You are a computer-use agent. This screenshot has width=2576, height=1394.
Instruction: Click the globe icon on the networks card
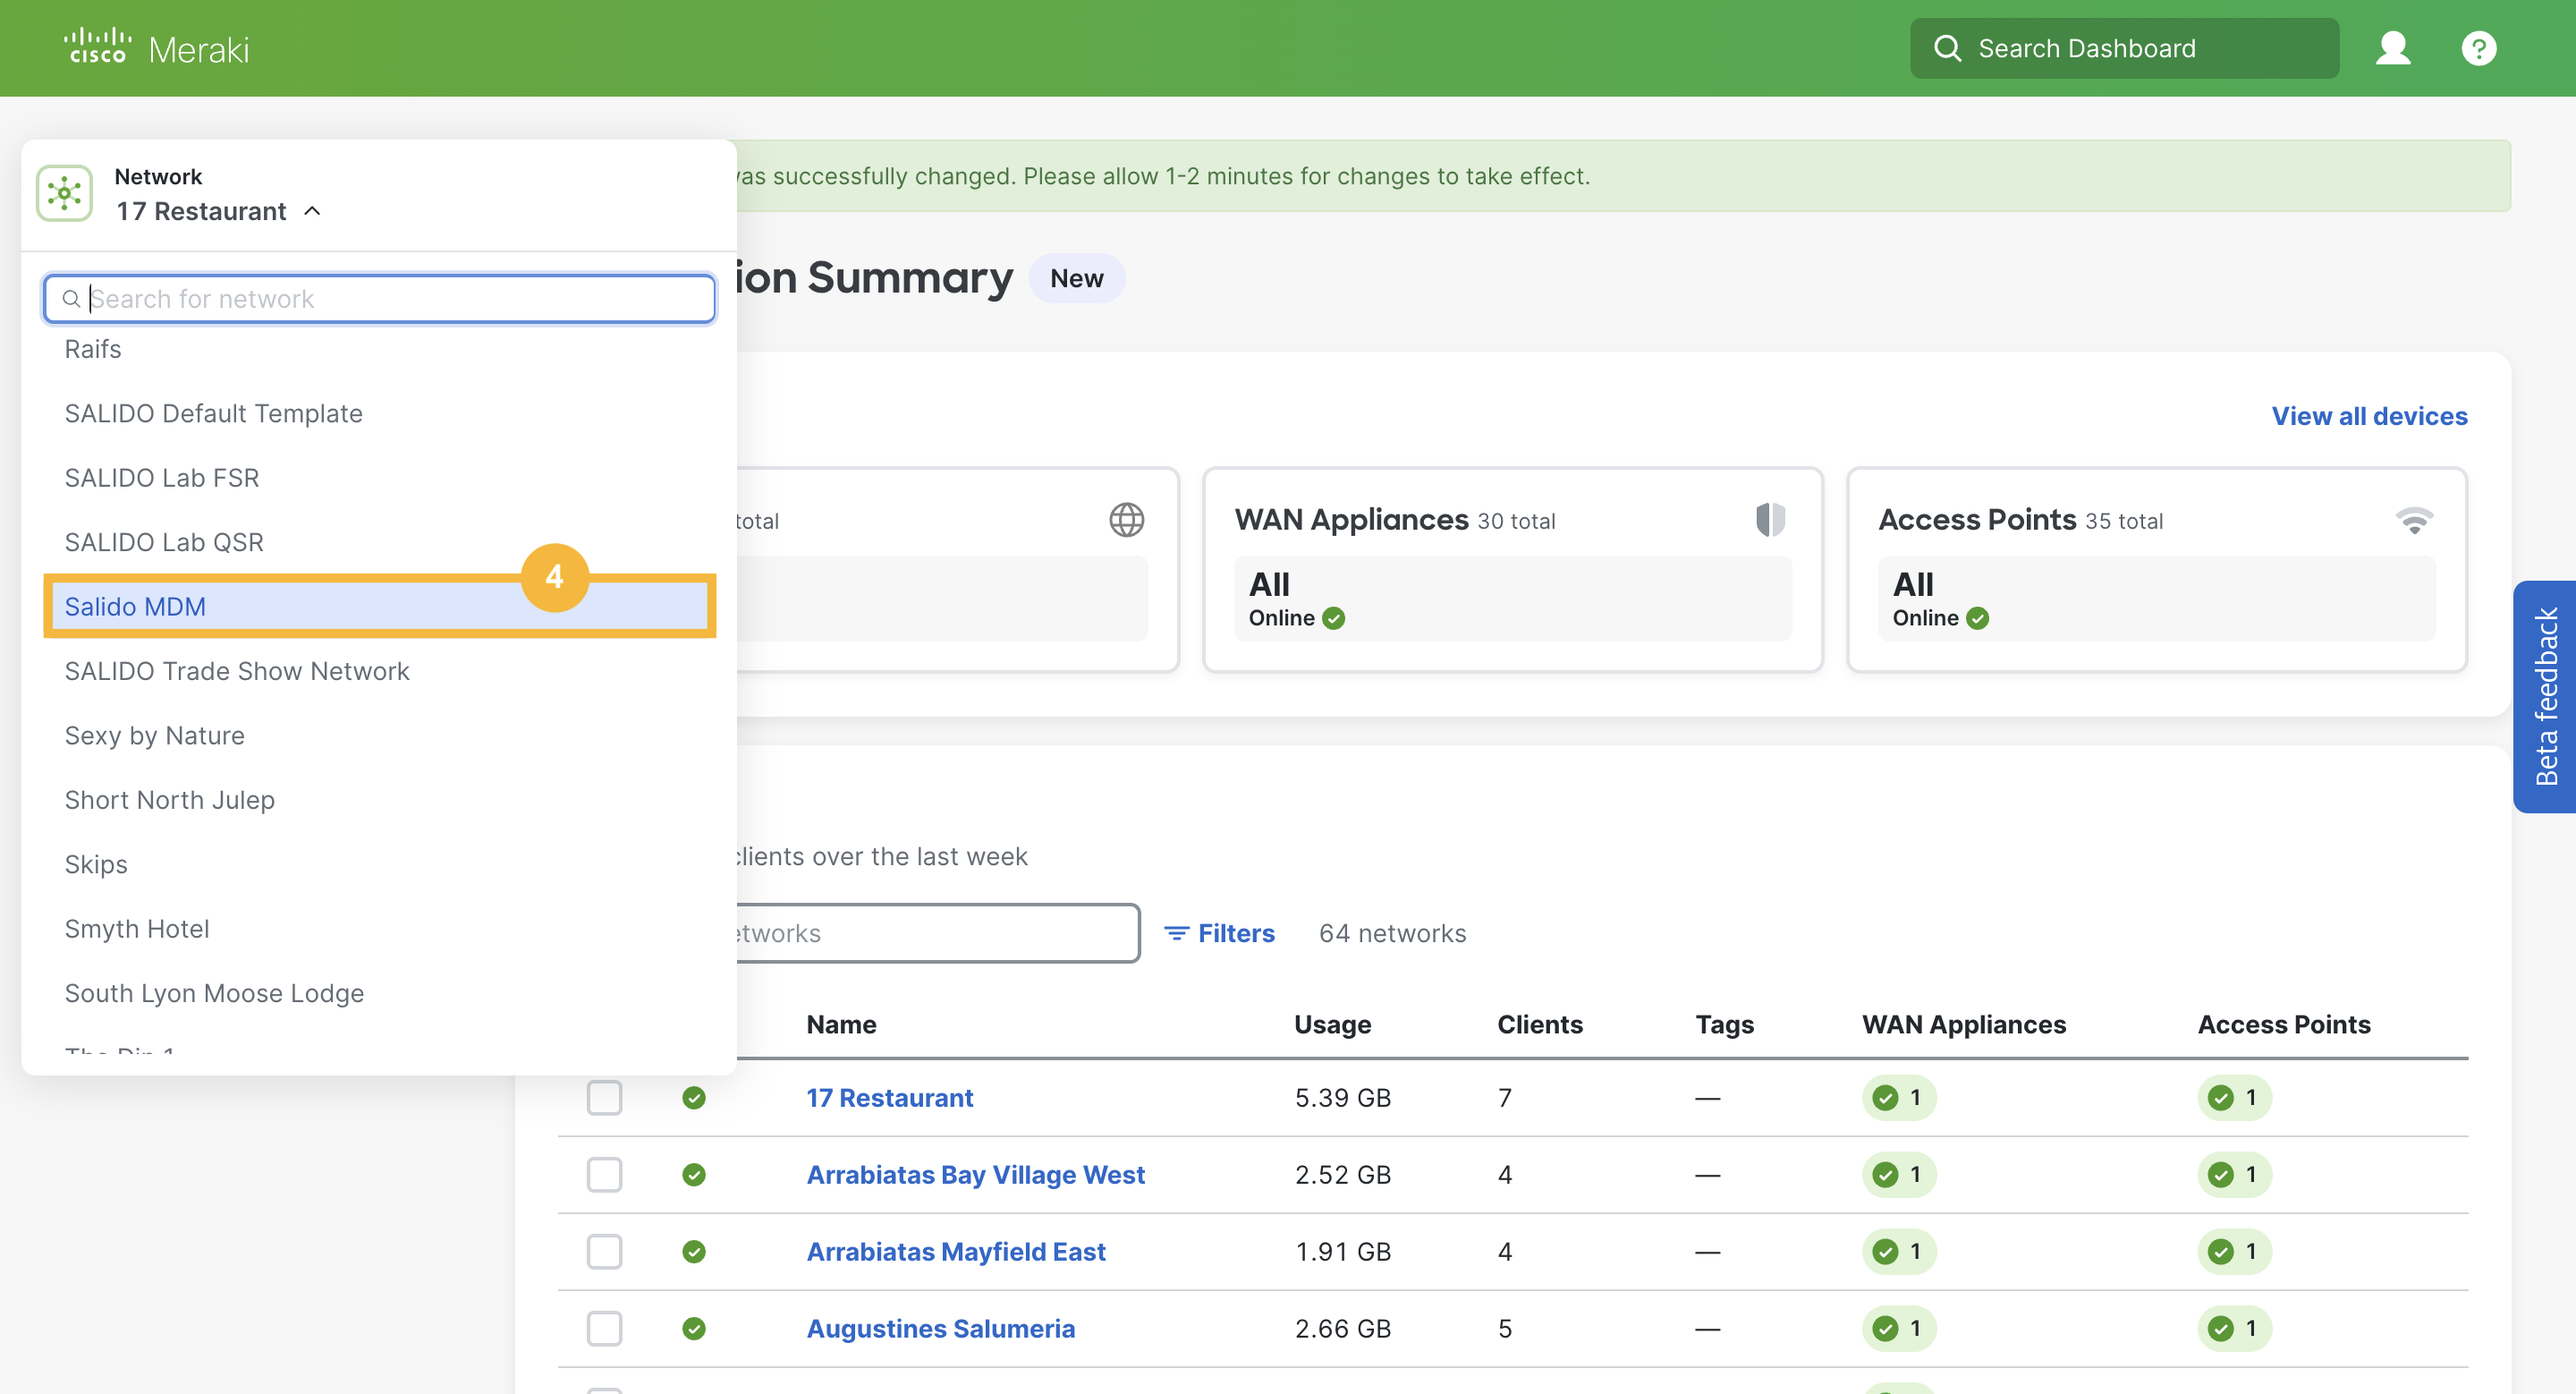point(1127,519)
